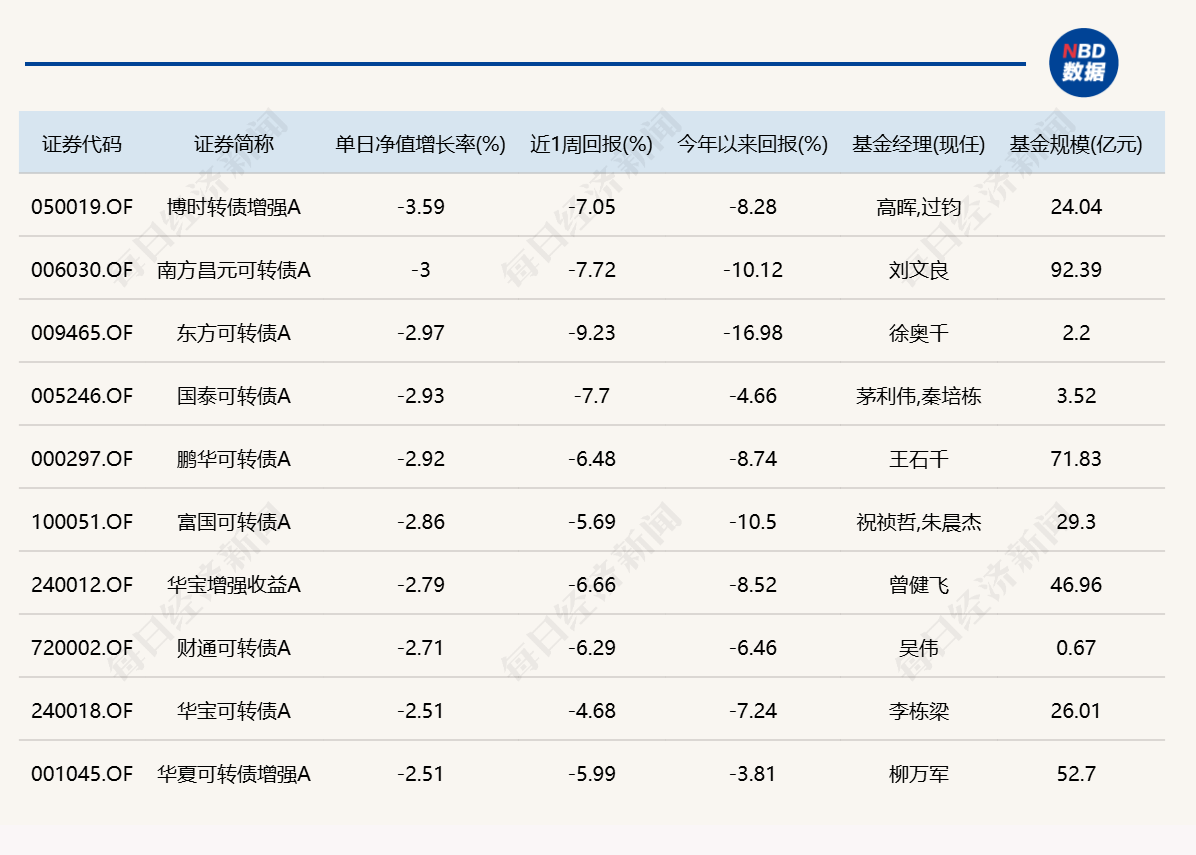Click daily growth value -2.93
This screenshot has height=855, width=1196.
coord(420,396)
